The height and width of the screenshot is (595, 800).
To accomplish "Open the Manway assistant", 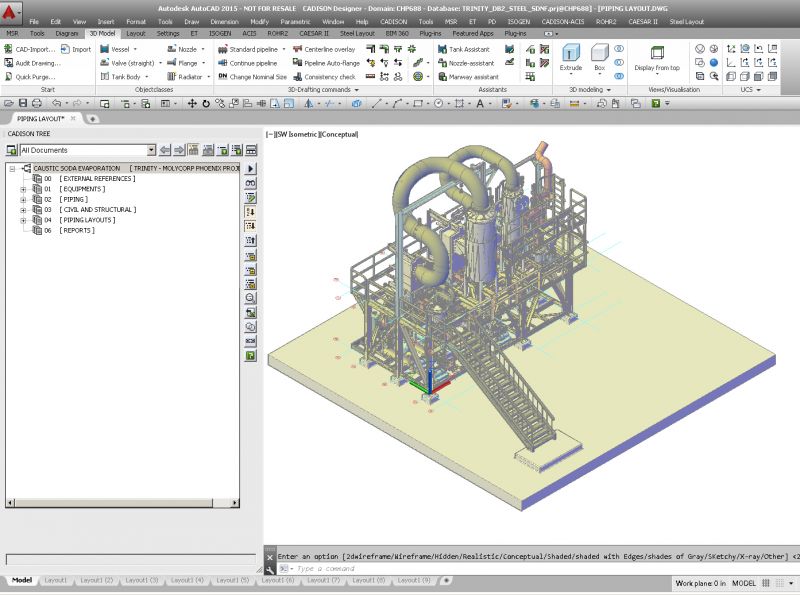I will point(468,77).
